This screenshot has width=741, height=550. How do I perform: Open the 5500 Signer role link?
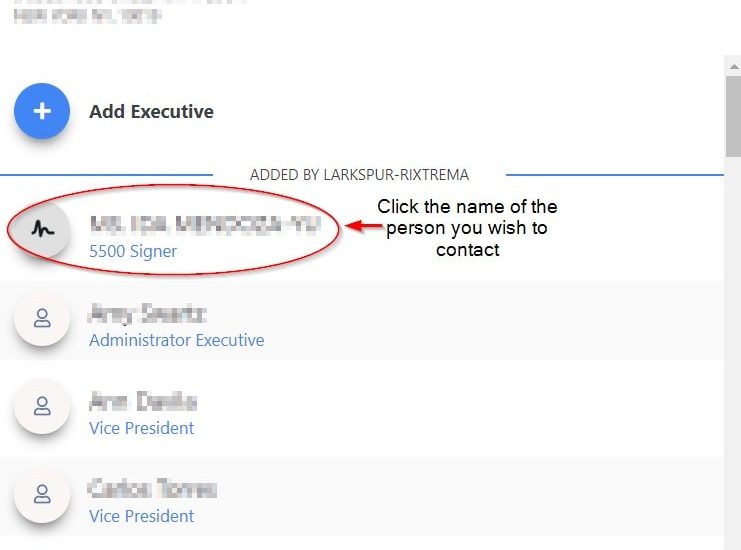(x=133, y=252)
